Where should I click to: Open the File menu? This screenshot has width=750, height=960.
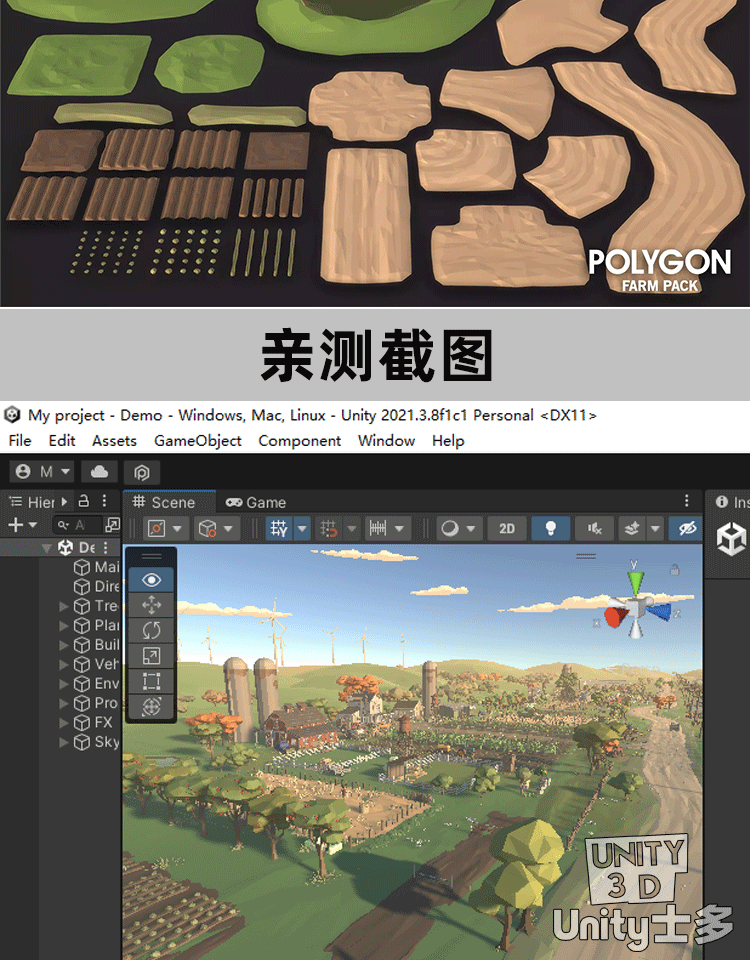(20, 441)
